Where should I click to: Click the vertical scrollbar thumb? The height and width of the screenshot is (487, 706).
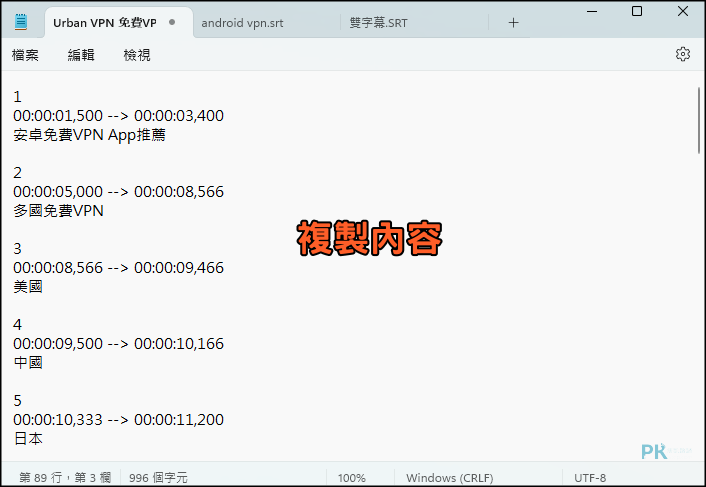pos(699,121)
